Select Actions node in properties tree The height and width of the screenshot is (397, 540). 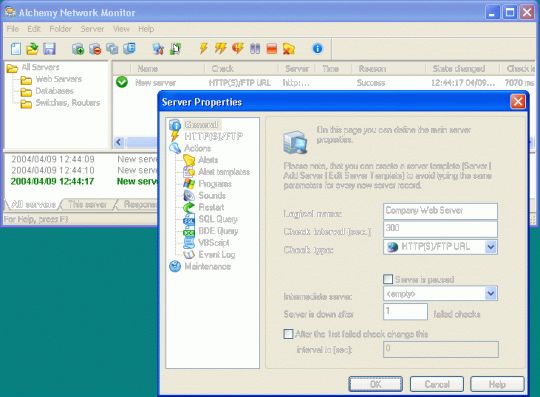(197, 148)
